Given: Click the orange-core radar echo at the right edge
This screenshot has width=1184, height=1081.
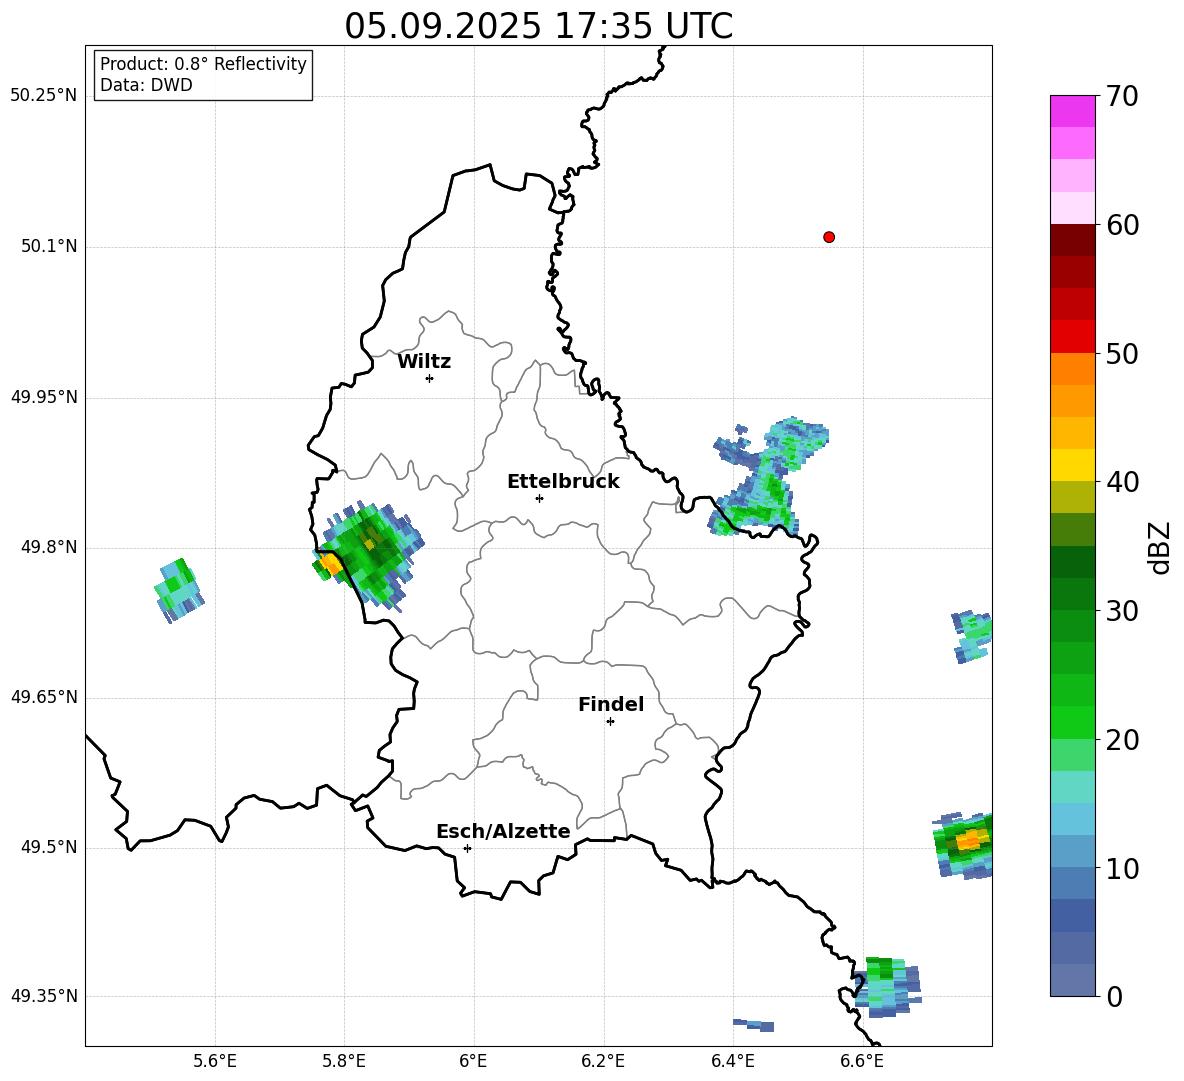Looking at the screenshot, I should pos(963,844).
